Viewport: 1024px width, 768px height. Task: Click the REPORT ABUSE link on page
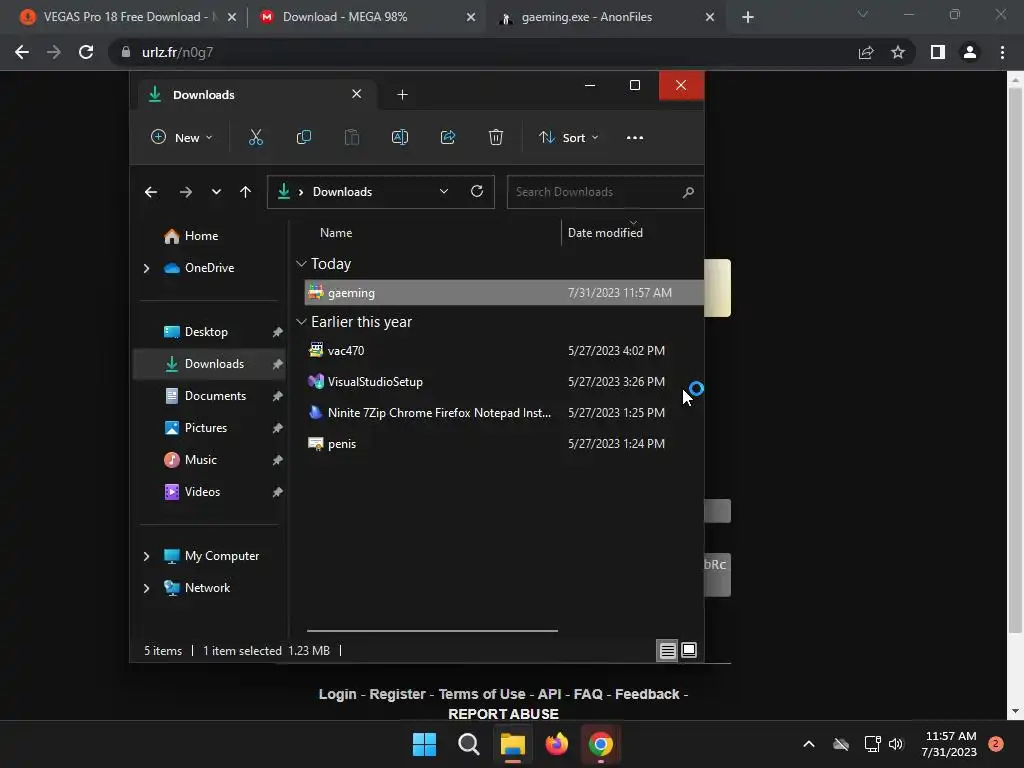pyautogui.click(x=504, y=714)
